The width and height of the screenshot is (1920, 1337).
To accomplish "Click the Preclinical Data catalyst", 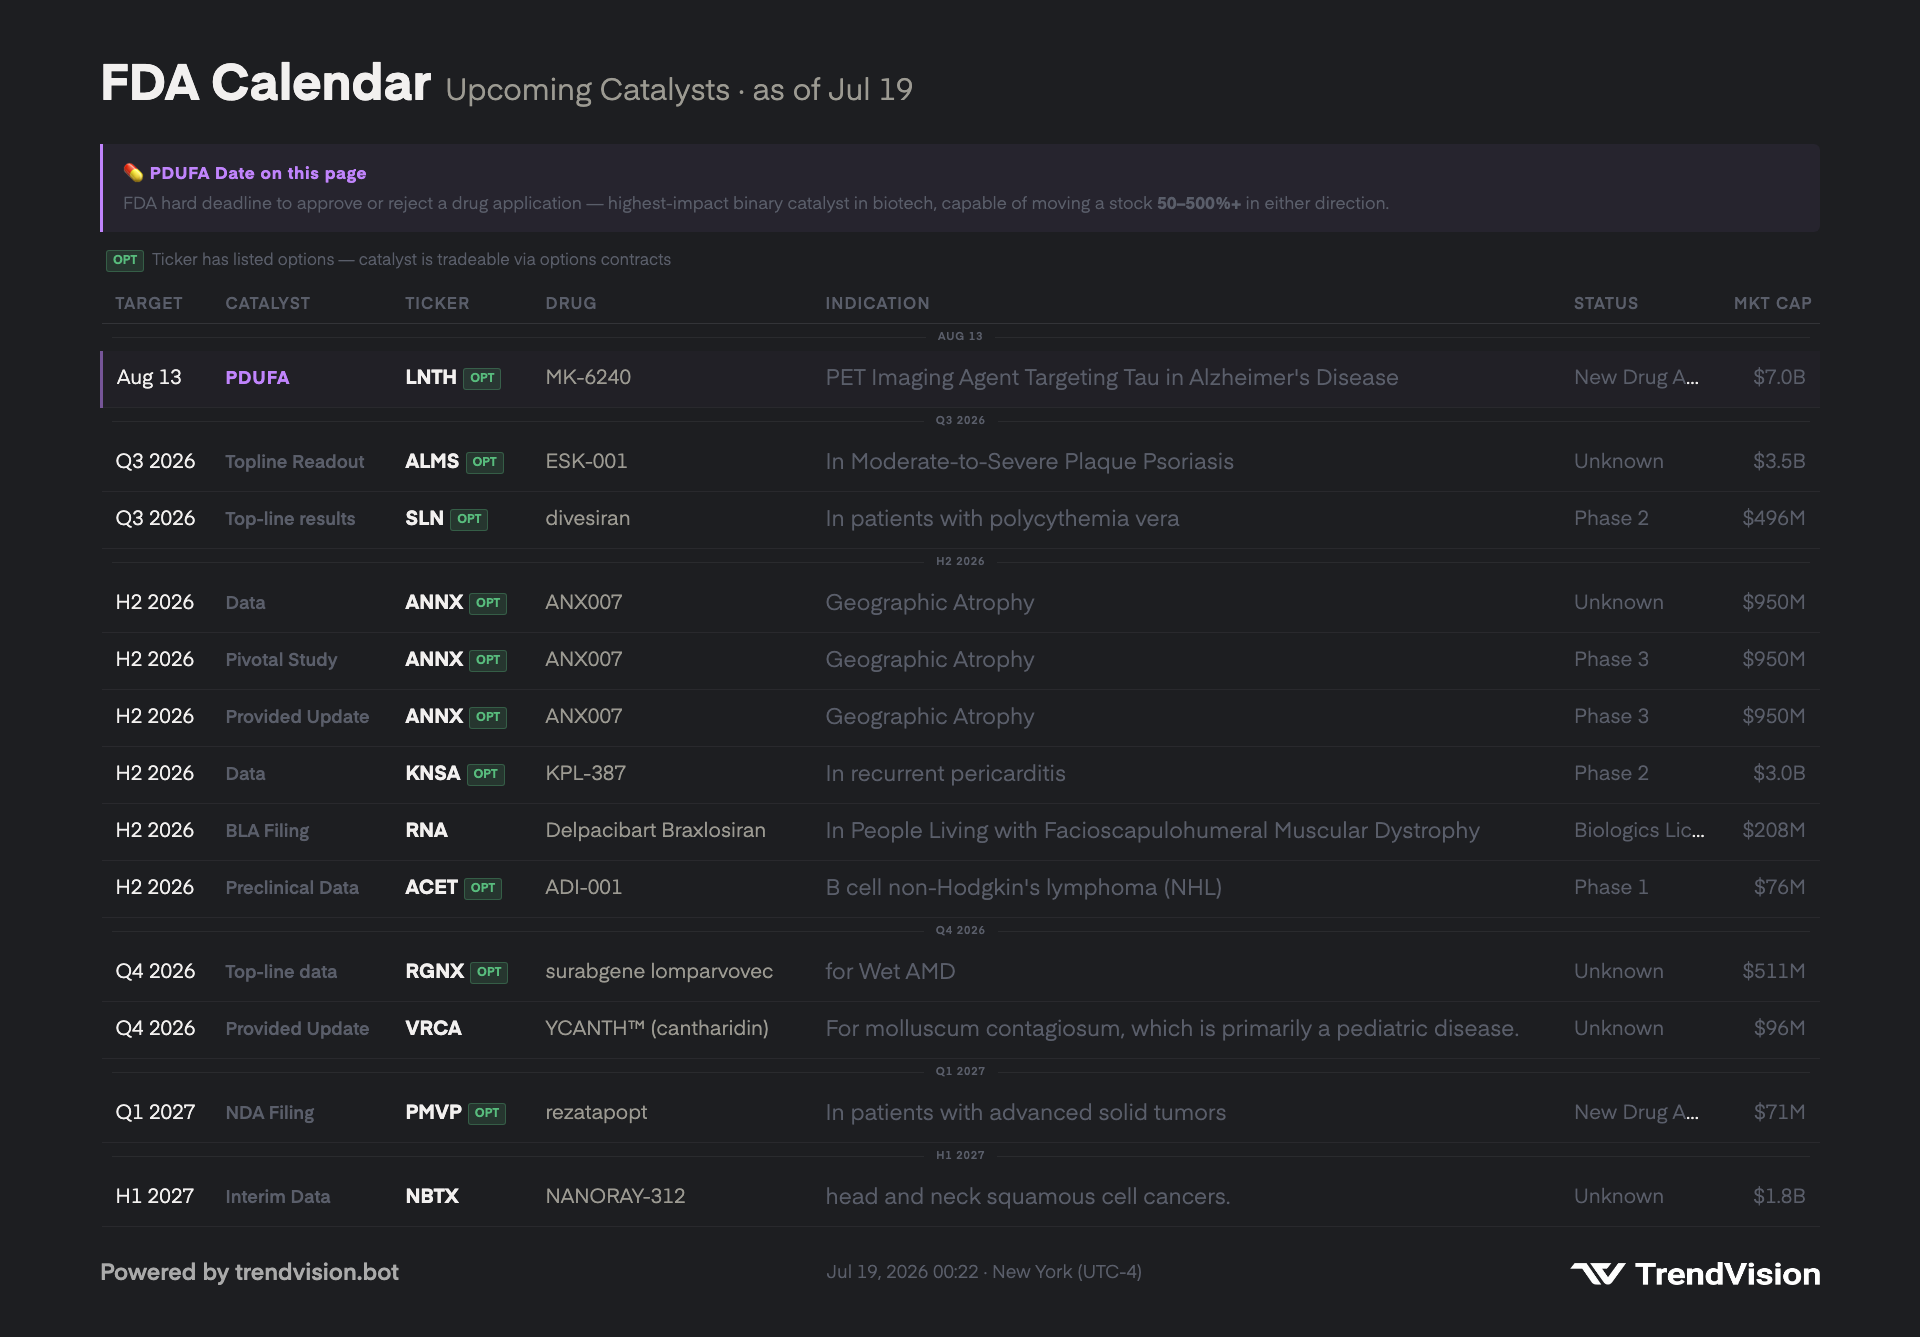I will tap(292, 887).
